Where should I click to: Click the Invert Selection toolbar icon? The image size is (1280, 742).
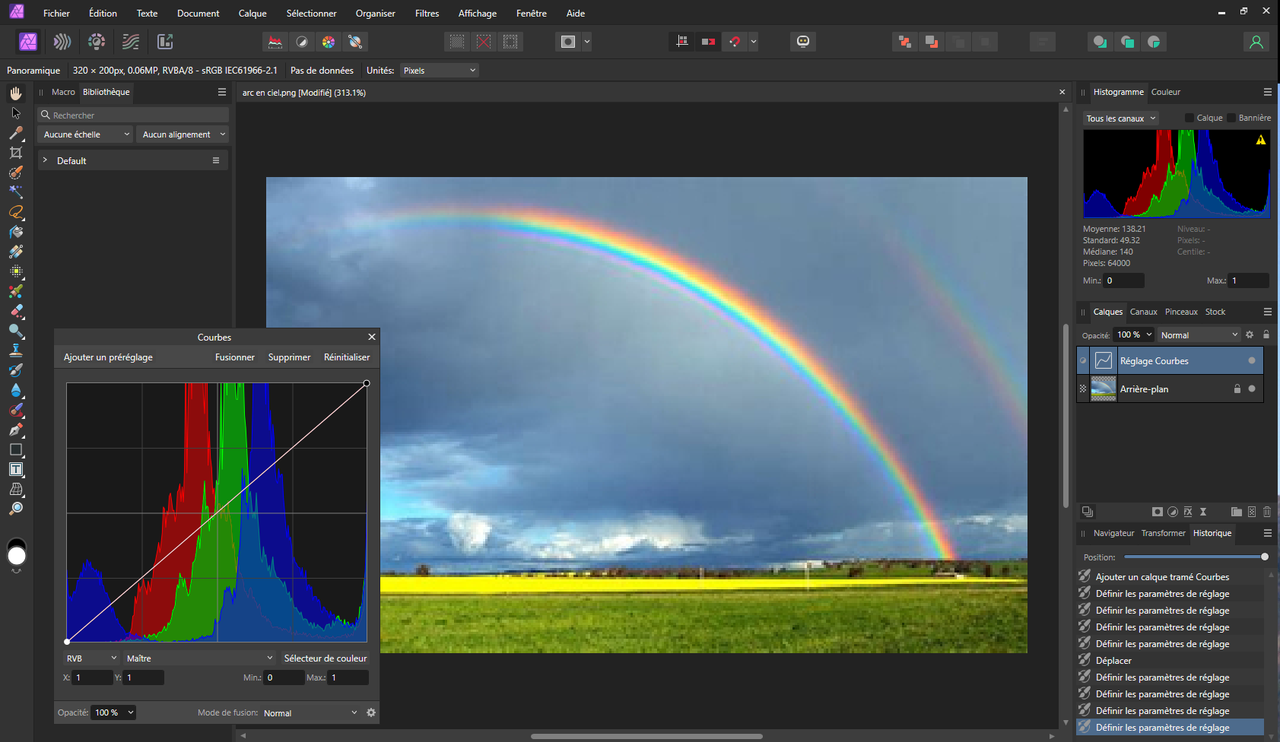coord(511,42)
